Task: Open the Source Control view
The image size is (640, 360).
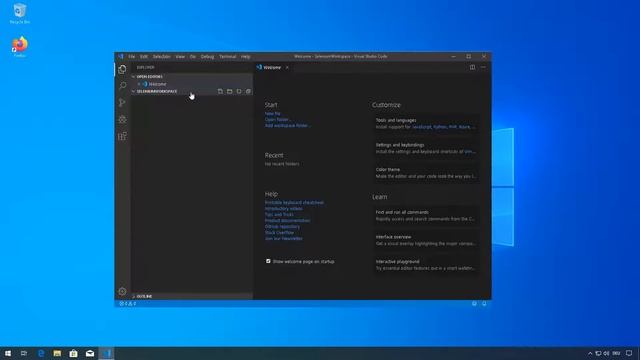Action: pyautogui.click(x=122, y=102)
